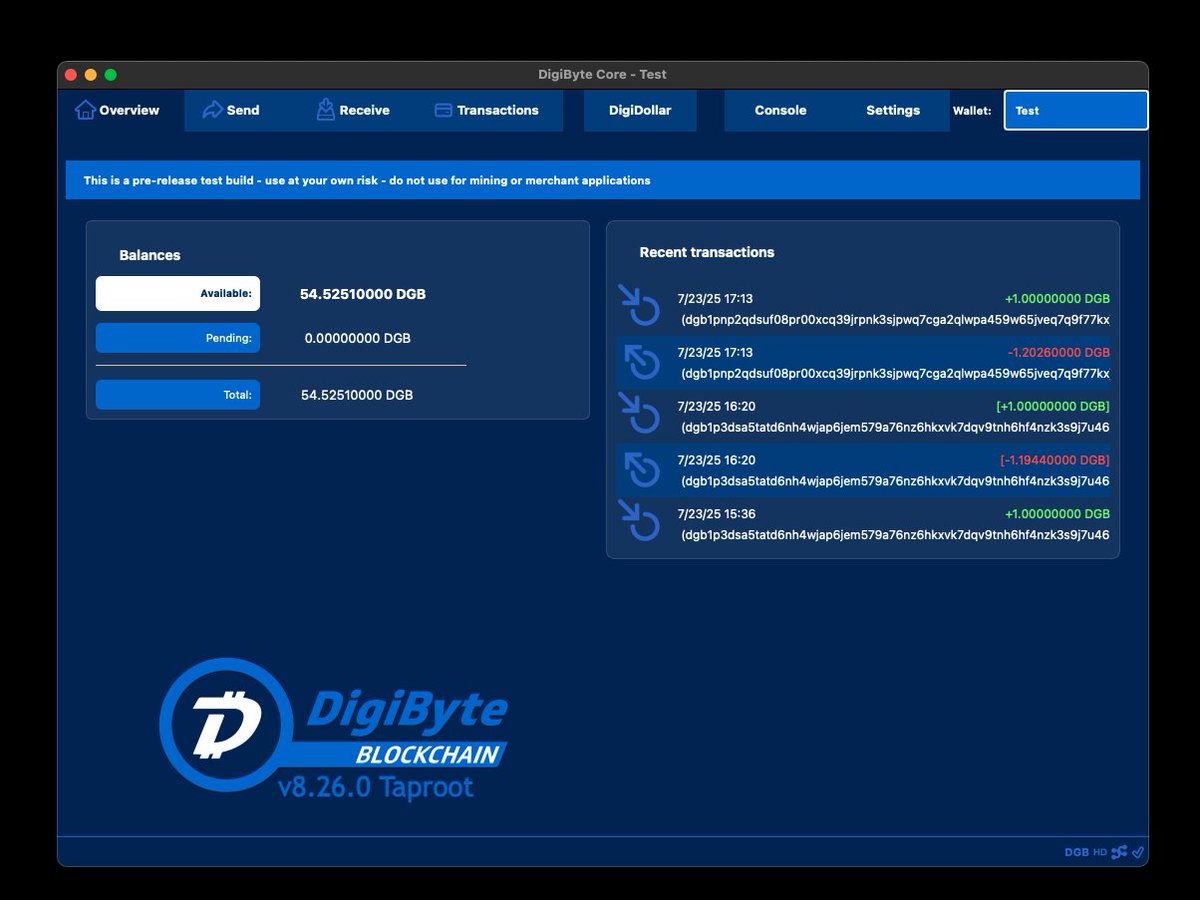Click the +1.00000000 DGB amount at 15:36
This screenshot has width=1200, height=900.
coord(1057,515)
